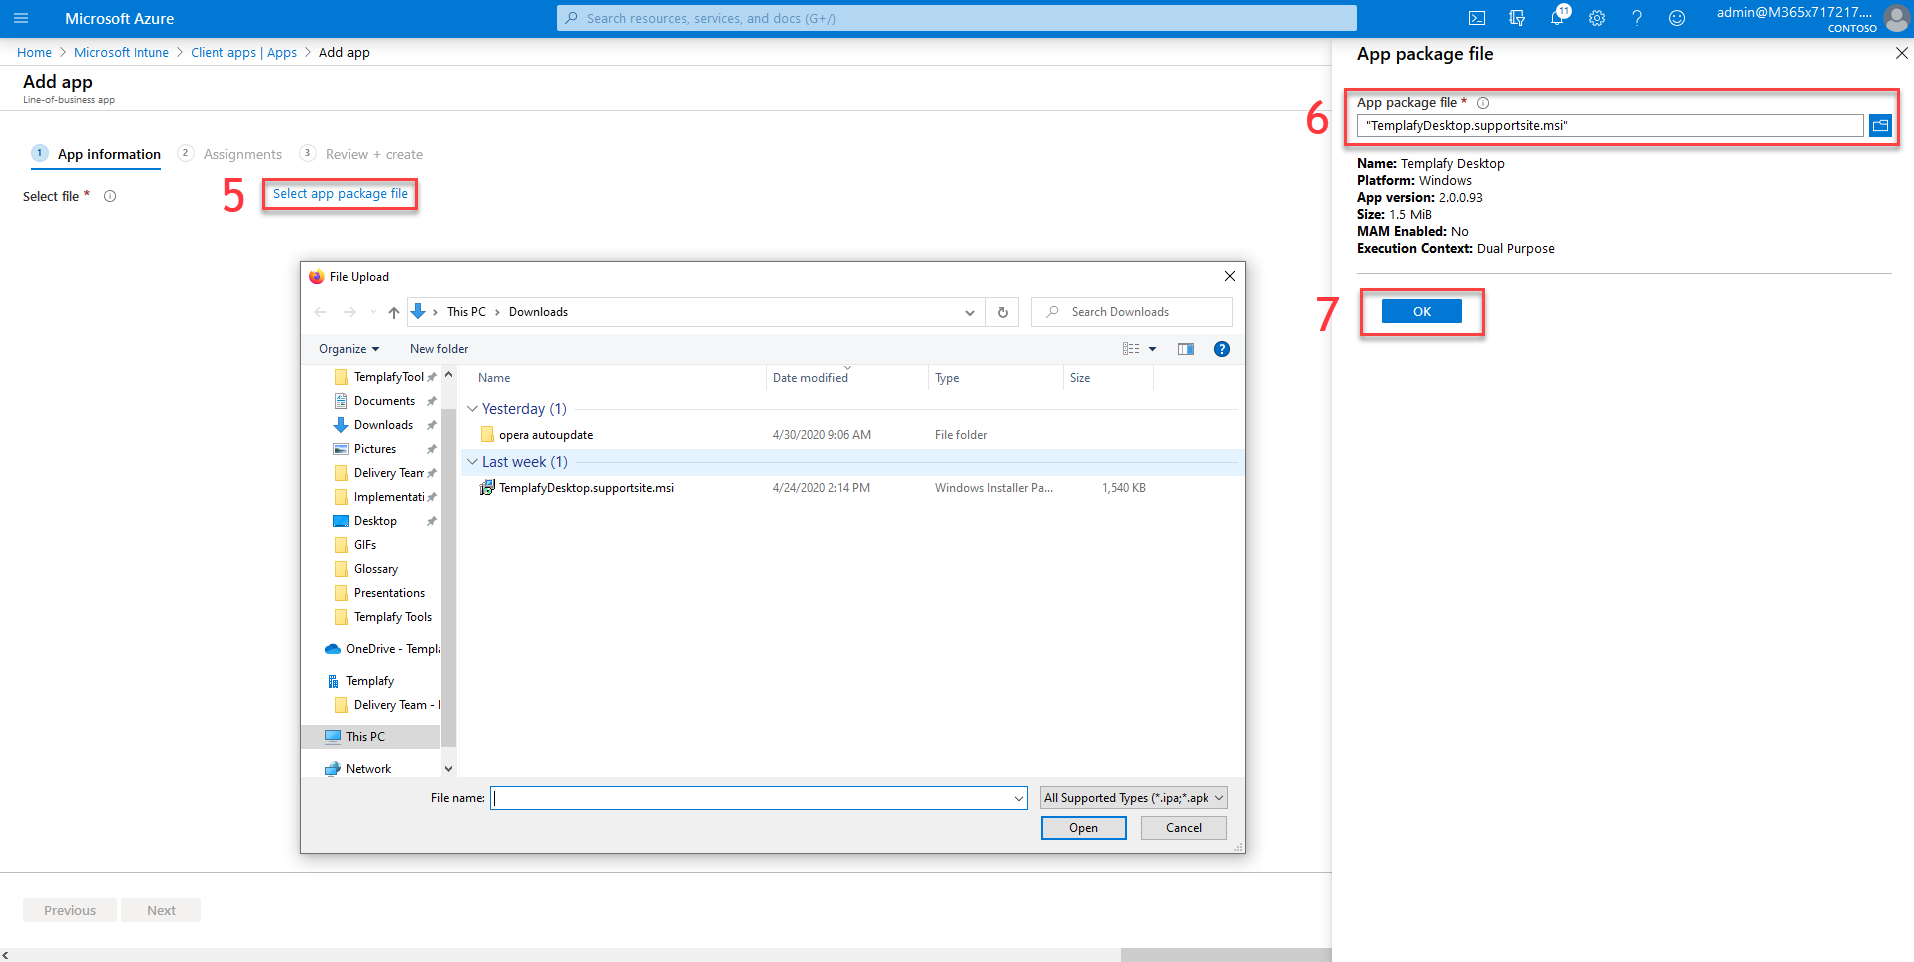Viewport: 1914px width, 962px height.
Task: Sort files by the Size column
Action: (1080, 378)
